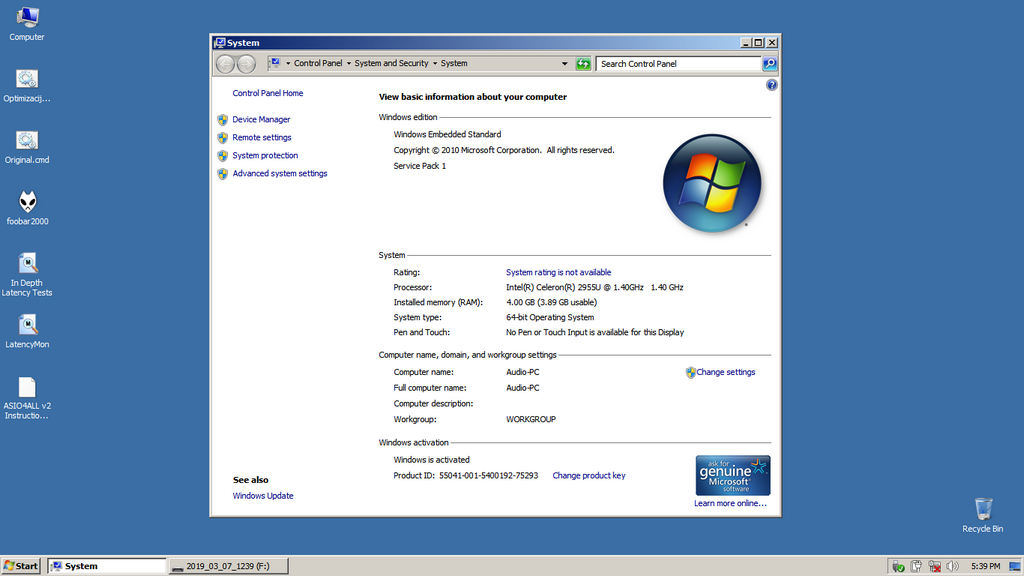This screenshot has height=576, width=1024.
Task: Click the System window title bar
Action: point(496,42)
